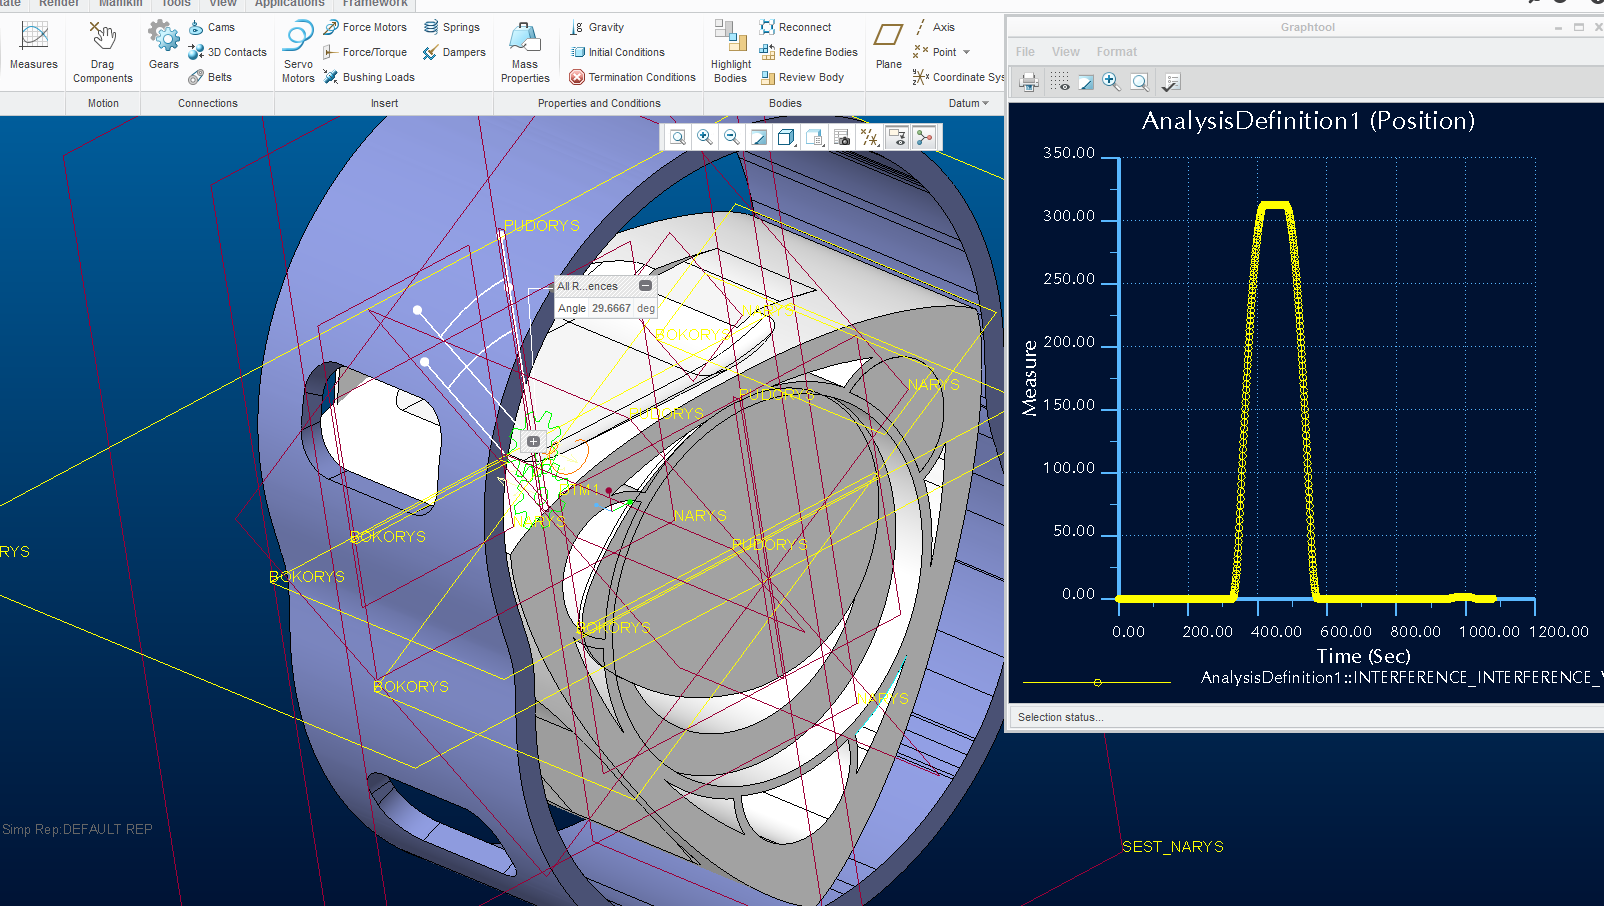
Task: Open Graphtool File menu
Action: click(x=1025, y=52)
